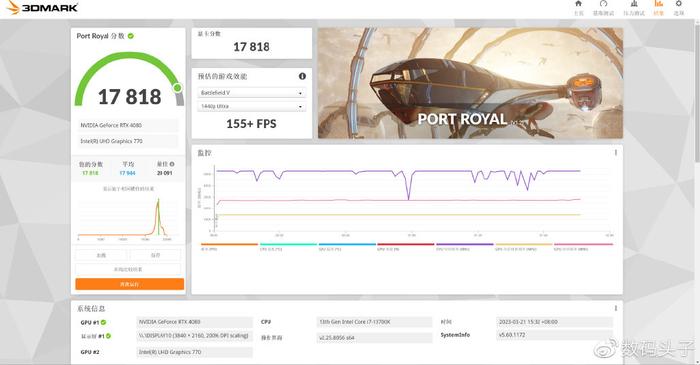Open the three-dot menu in system info panel
The width and height of the screenshot is (700, 365).
[616, 308]
